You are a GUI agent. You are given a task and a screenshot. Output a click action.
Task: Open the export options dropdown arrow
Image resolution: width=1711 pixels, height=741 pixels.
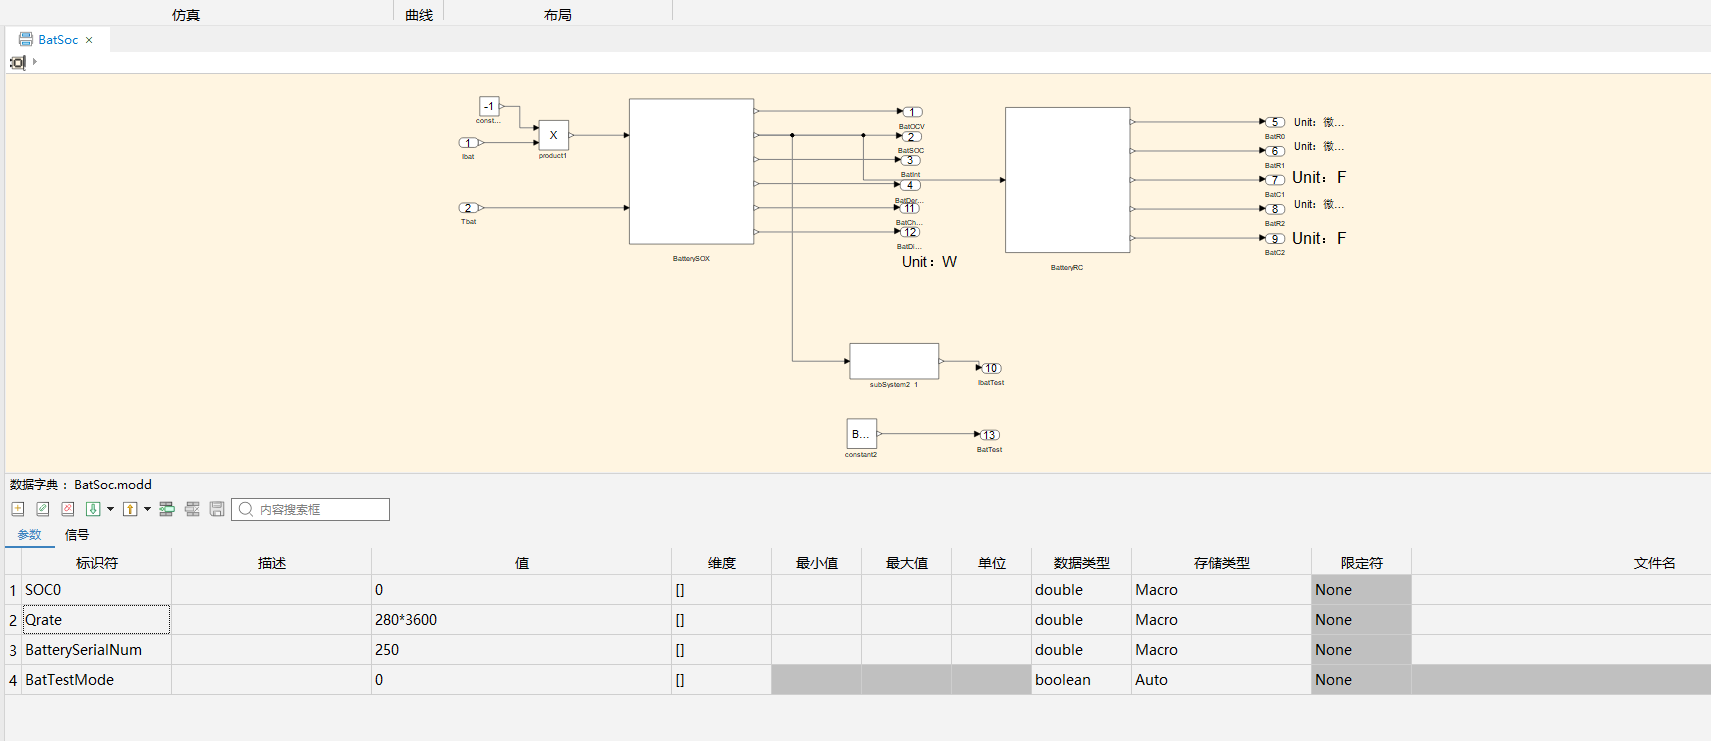(147, 509)
